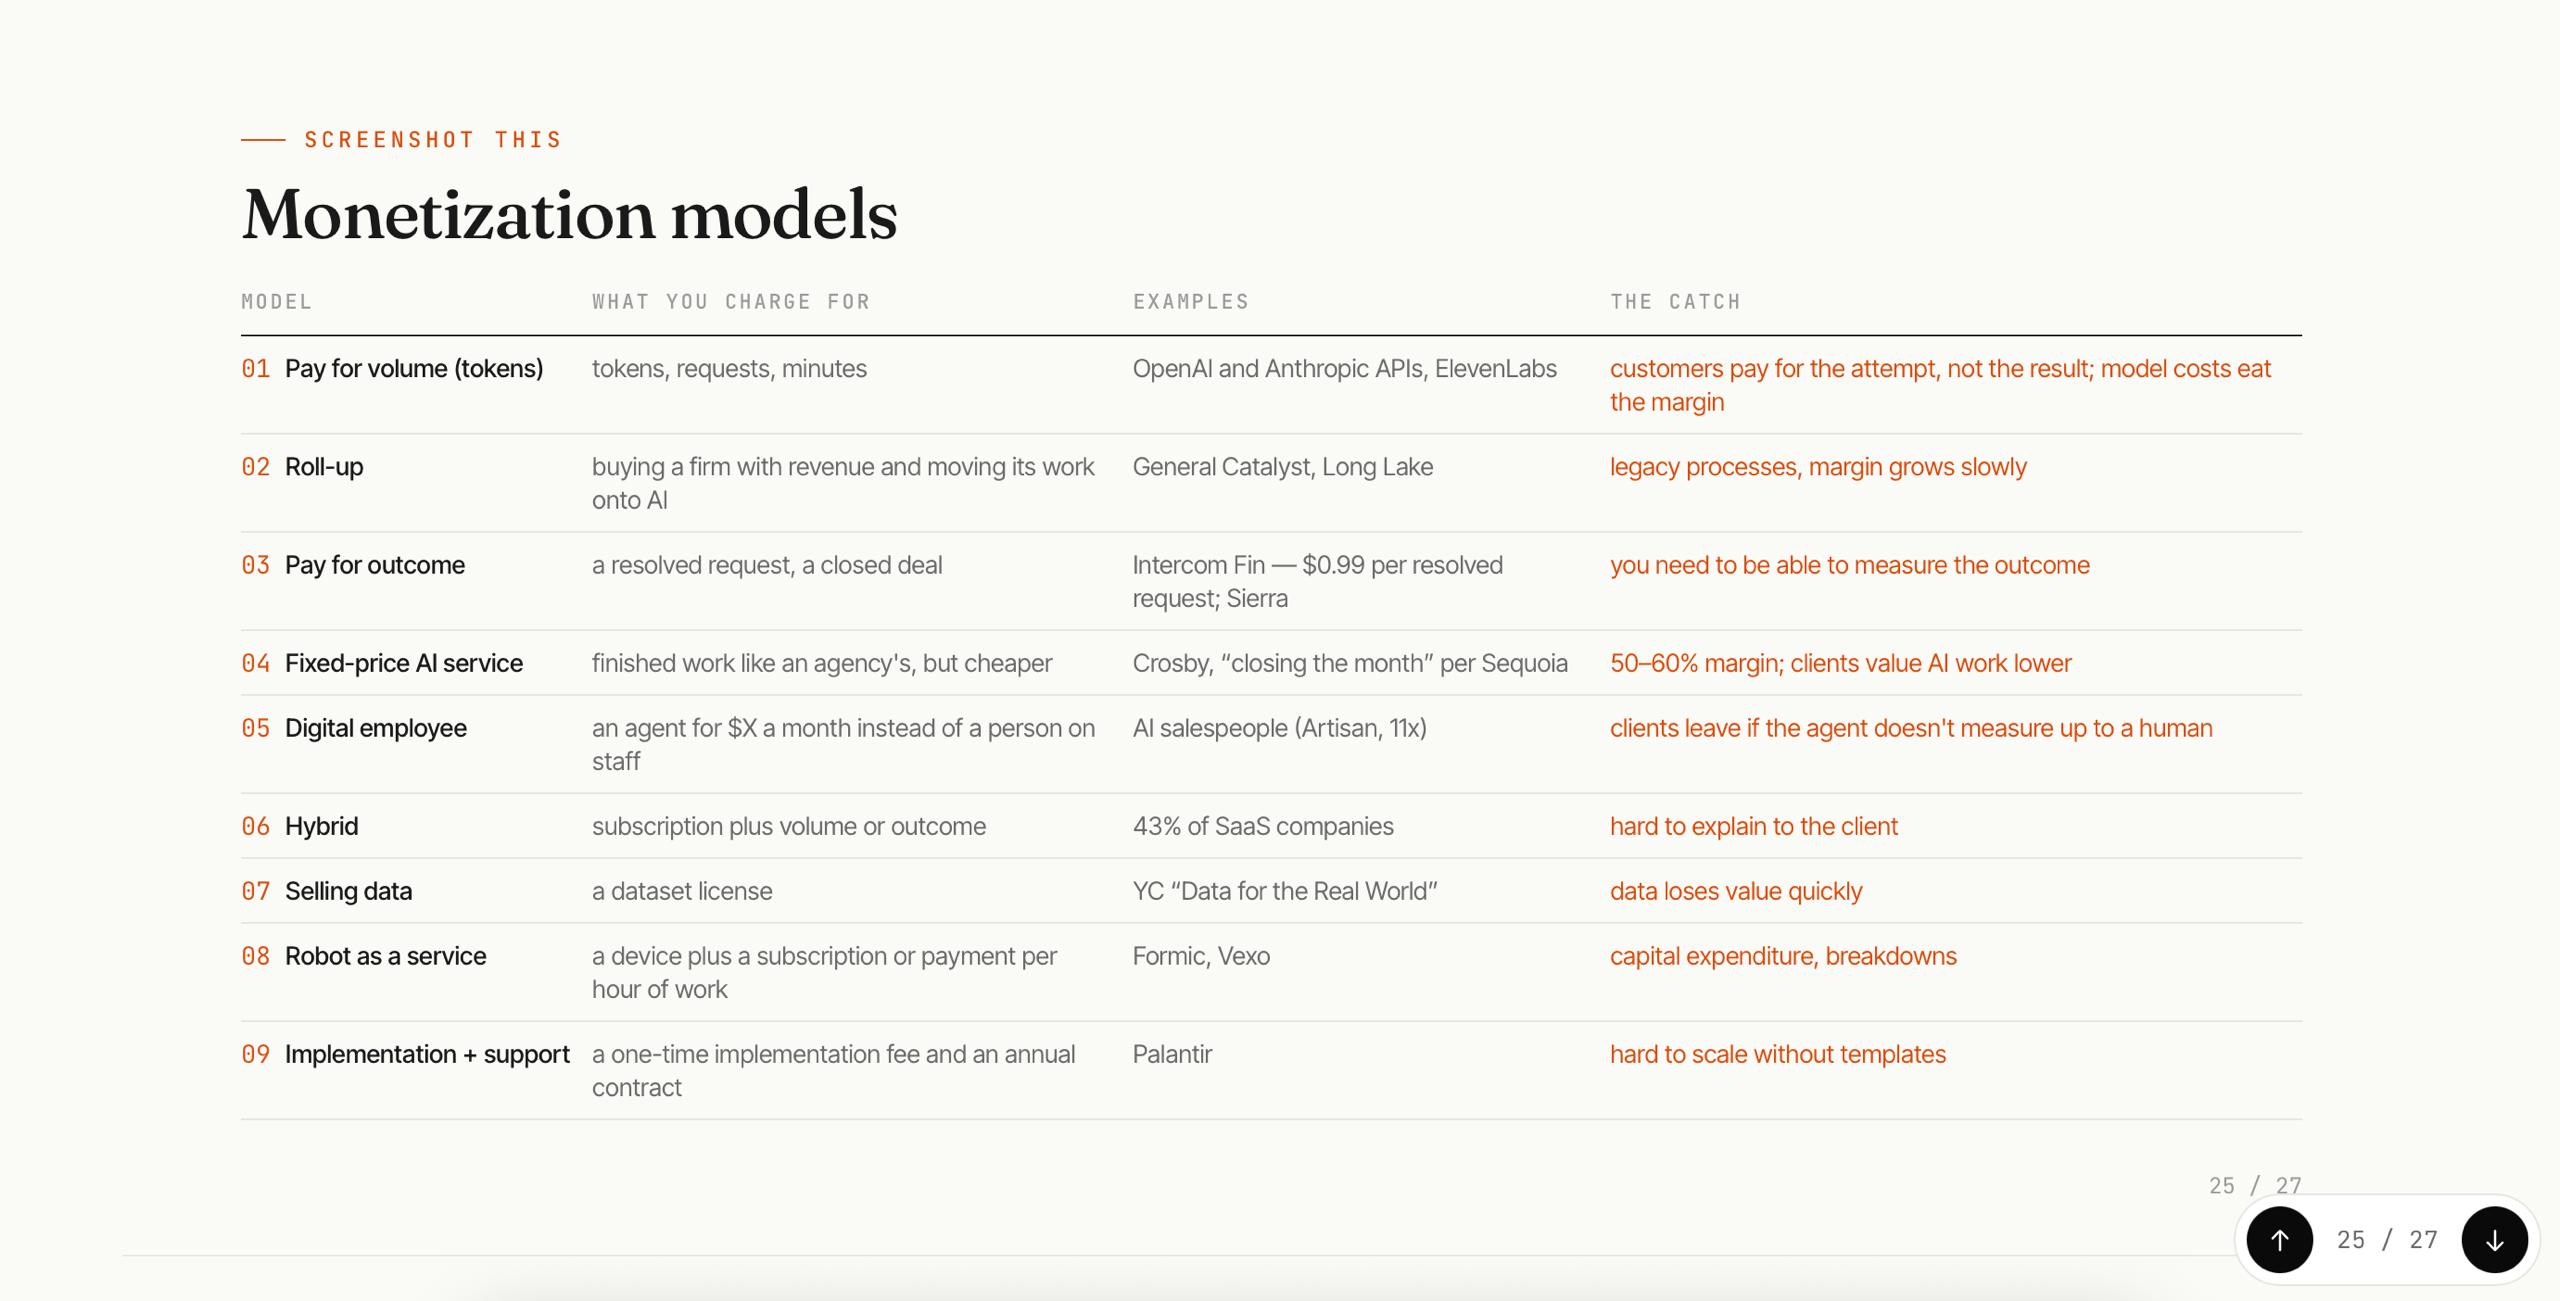
Task: Select the 'Fixed-price AI service' model name
Action: (404, 663)
